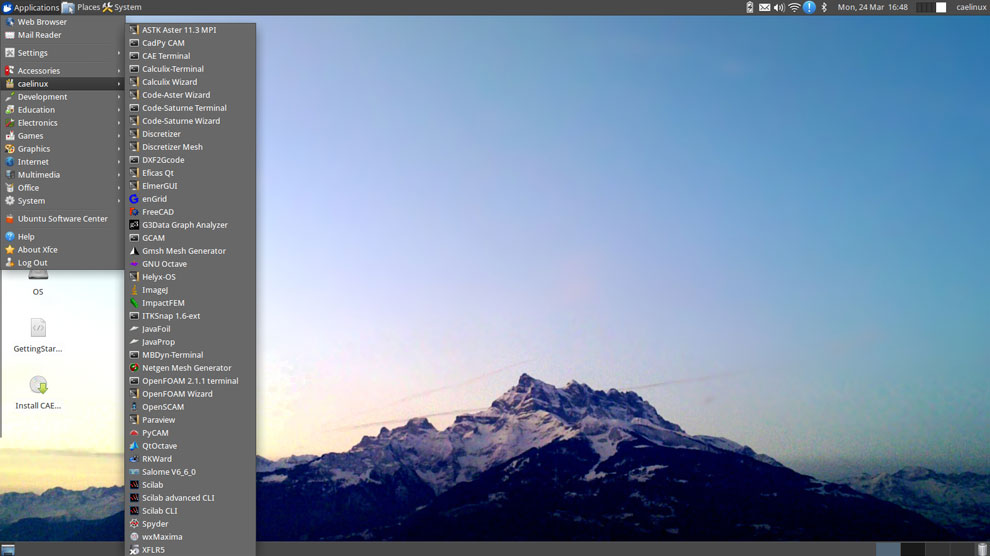Launch Mail Reader from the menu
This screenshot has width=990, height=556.
click(x=62, y=35)
